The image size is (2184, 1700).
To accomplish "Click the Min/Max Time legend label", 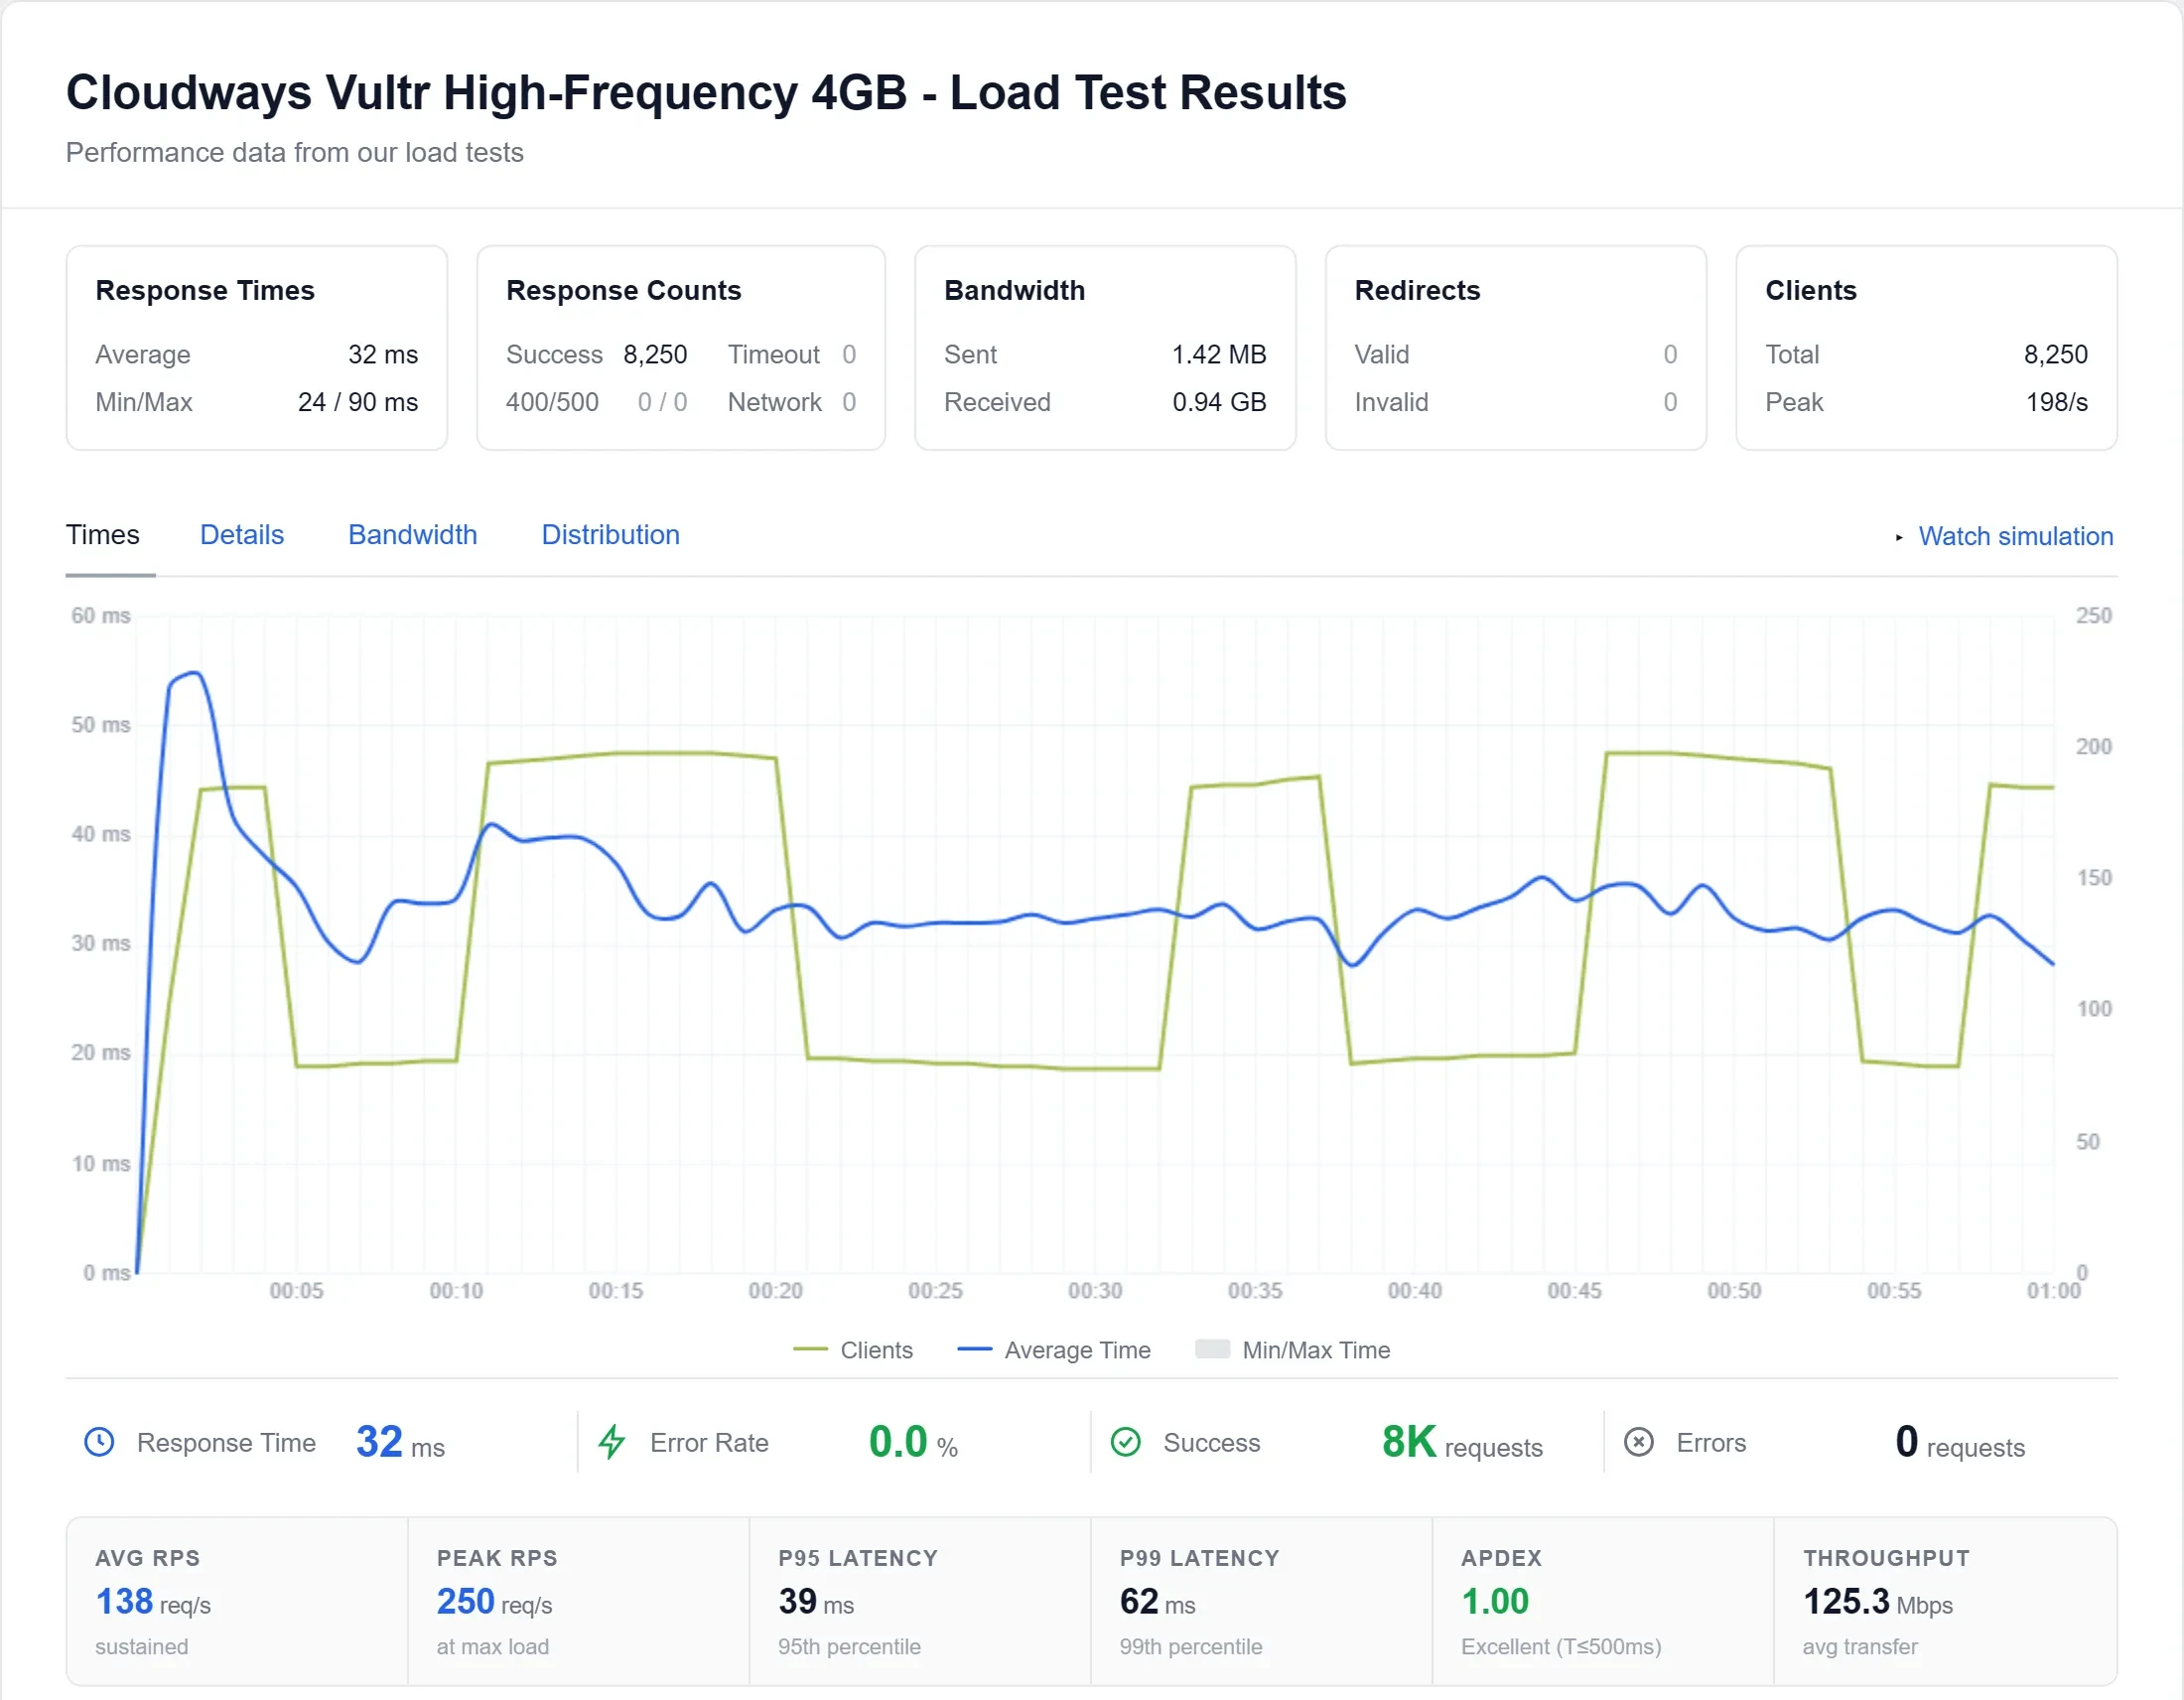I will [x=1316, y=1350].
